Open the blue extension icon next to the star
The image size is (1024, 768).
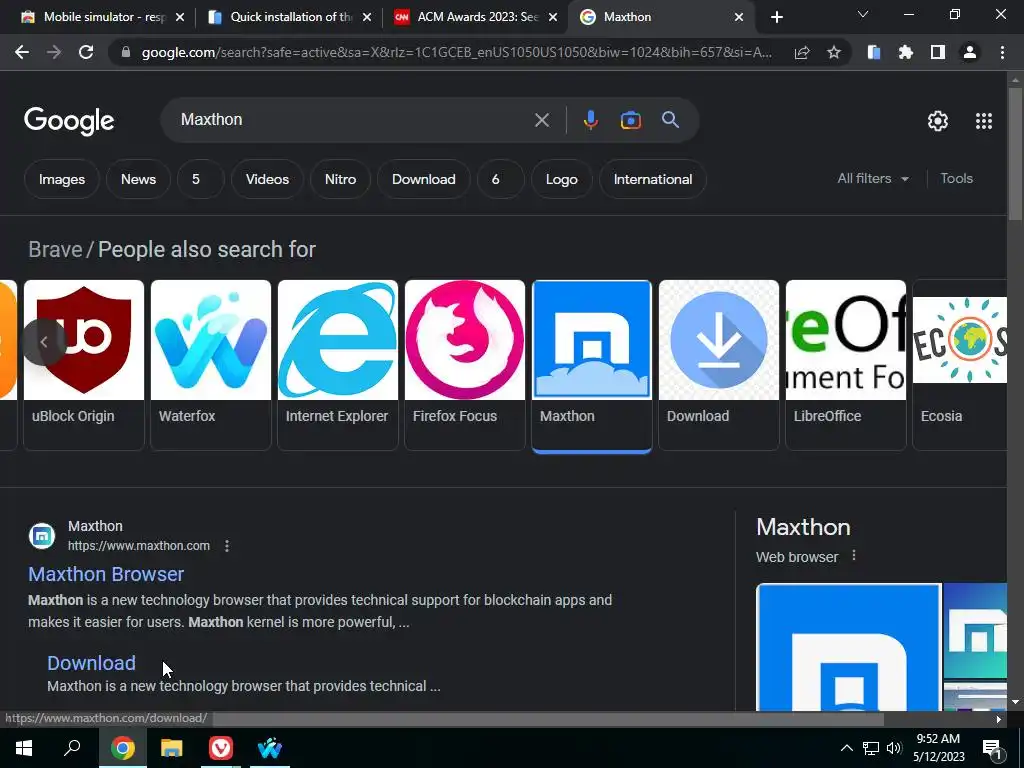coord(874,52)
